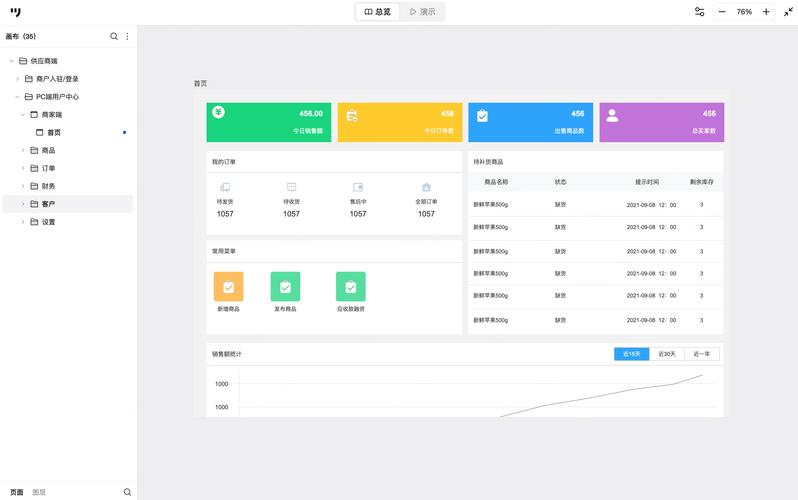Select the 首页 page in the tree
The width and height of the screenshot is (798, 500).
54,132
